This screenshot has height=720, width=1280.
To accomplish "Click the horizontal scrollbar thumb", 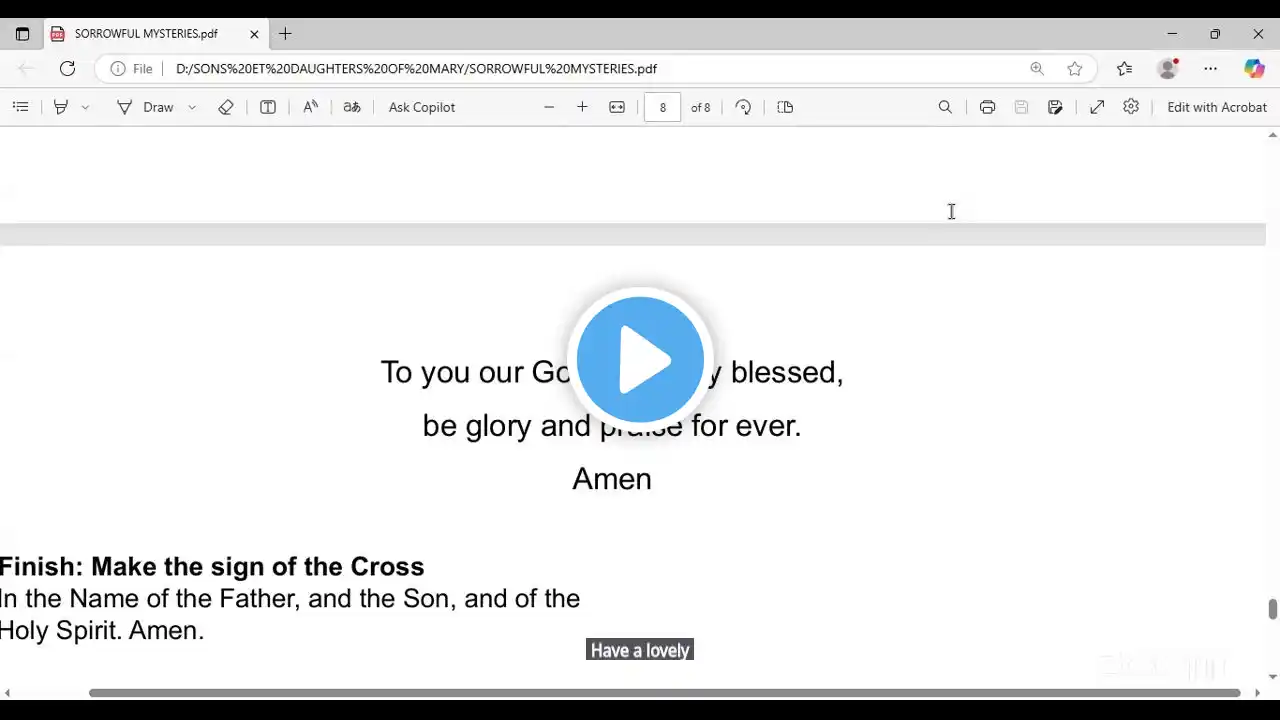I will click(x=665, y=693).
